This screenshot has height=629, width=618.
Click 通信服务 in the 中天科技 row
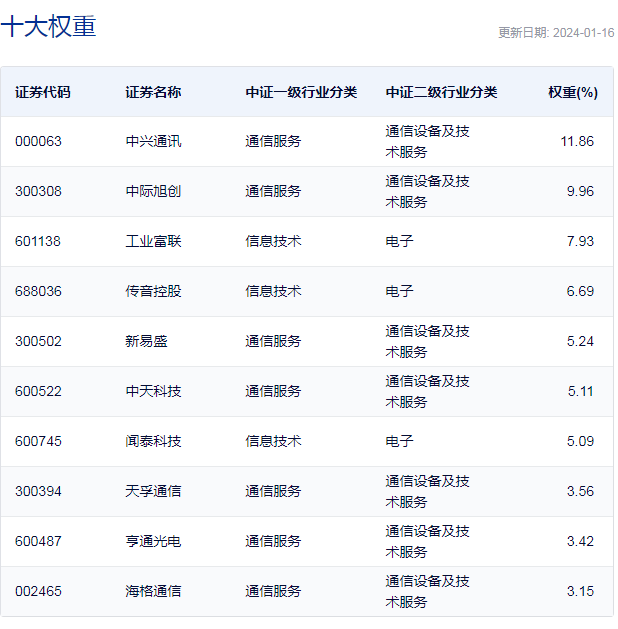point(273,391)
